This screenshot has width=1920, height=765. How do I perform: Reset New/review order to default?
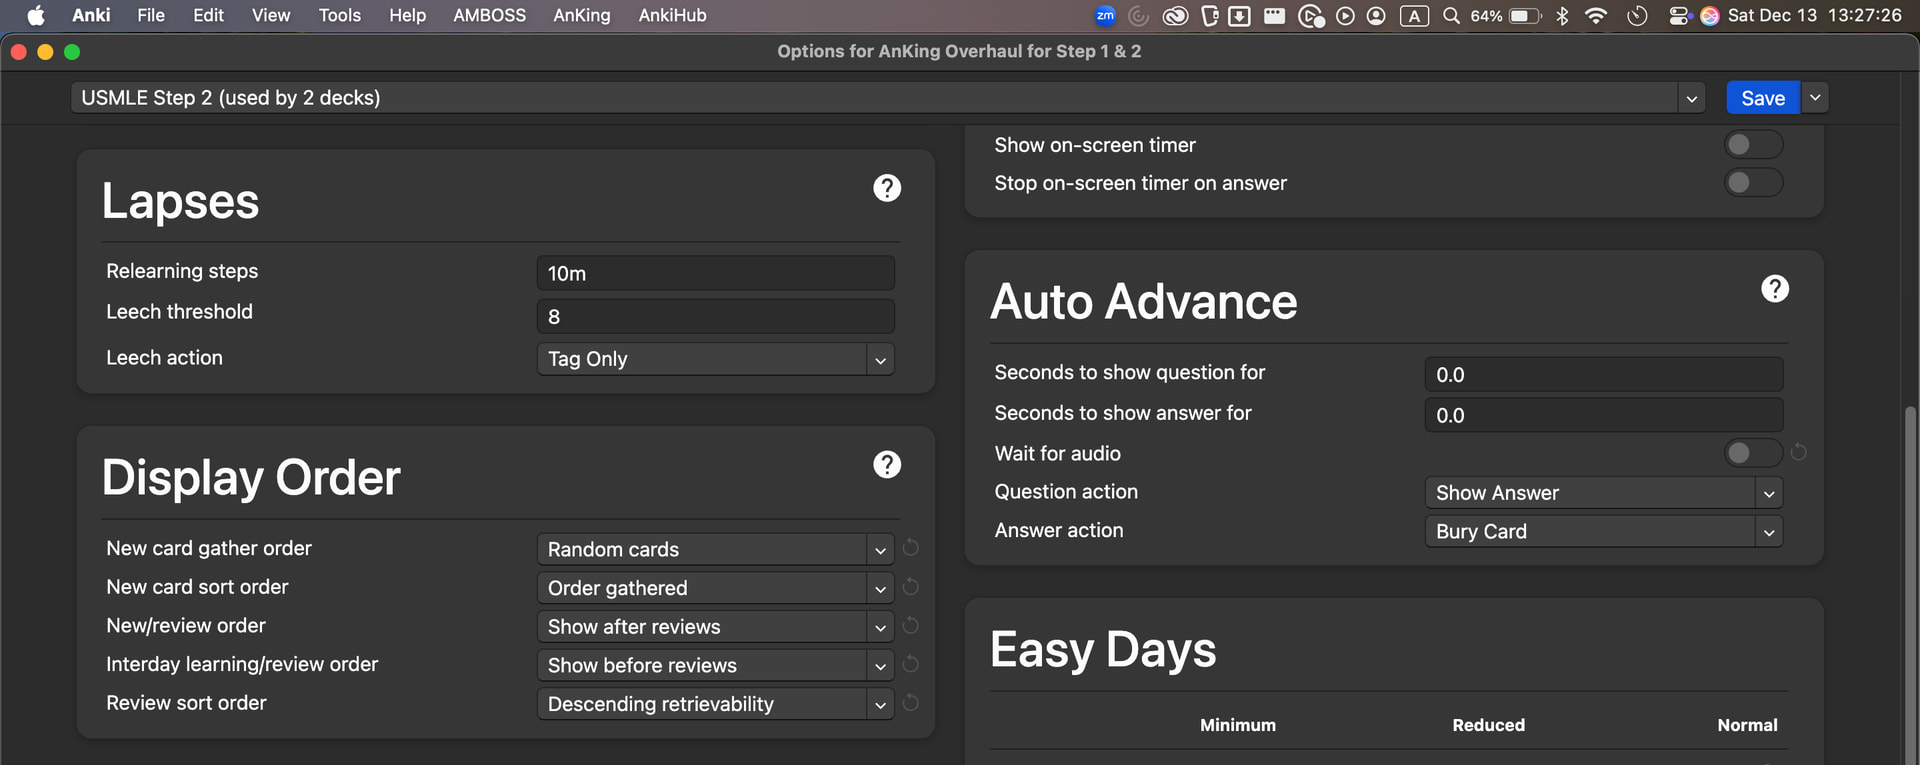coord(910,626)
